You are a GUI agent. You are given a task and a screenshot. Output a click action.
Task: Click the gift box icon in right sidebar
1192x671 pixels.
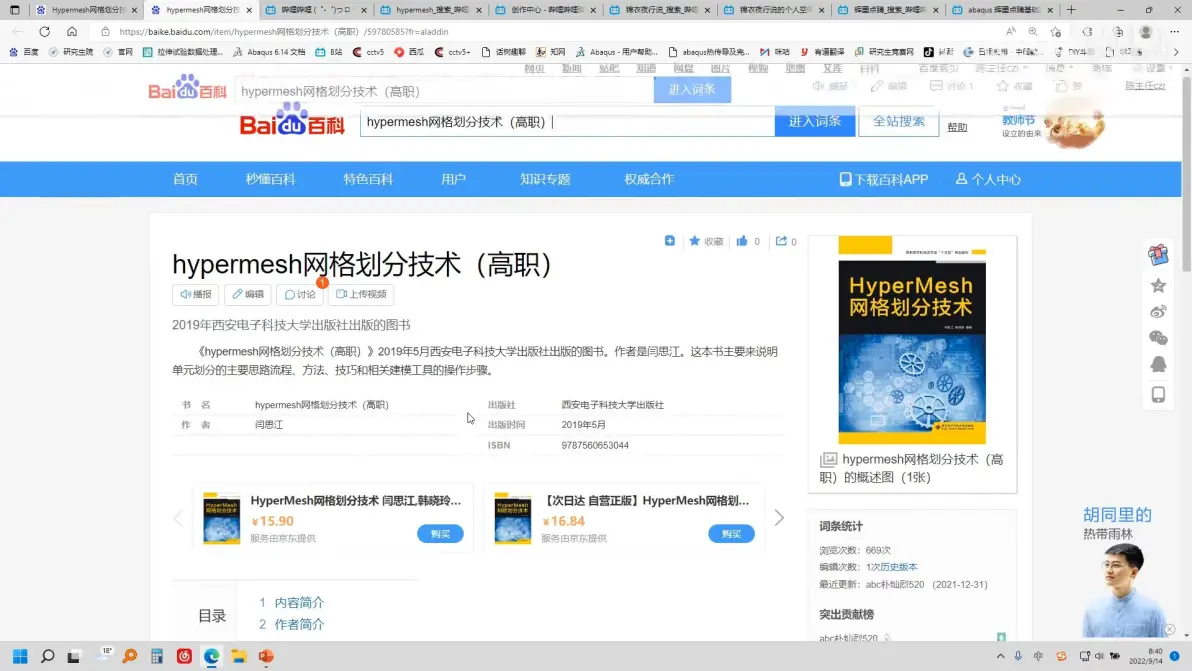1158,255
